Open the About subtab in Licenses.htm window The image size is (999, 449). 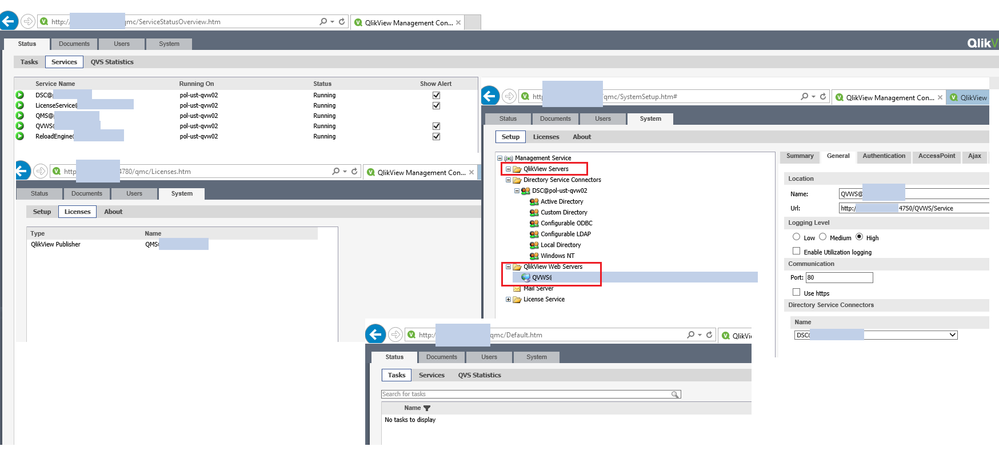pyautogui.click(x=113, y=211)
